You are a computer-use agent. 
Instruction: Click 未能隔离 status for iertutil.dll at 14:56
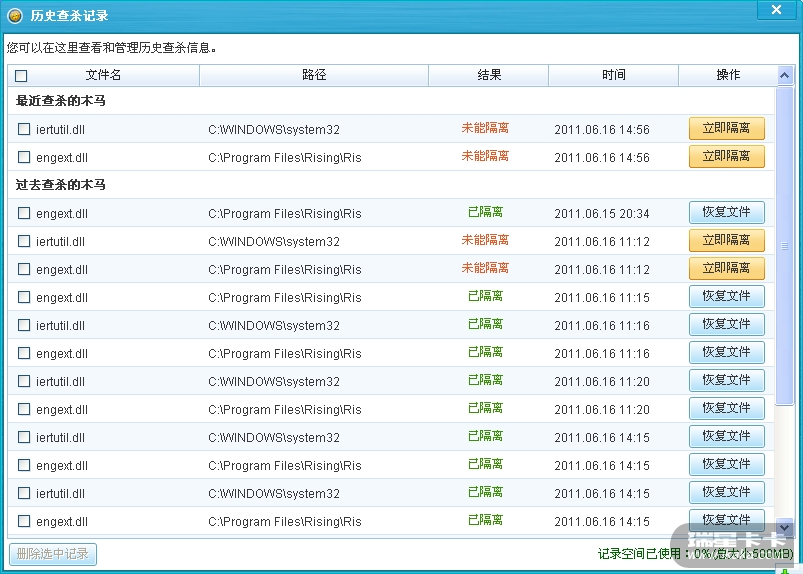(x=485, y=128)
